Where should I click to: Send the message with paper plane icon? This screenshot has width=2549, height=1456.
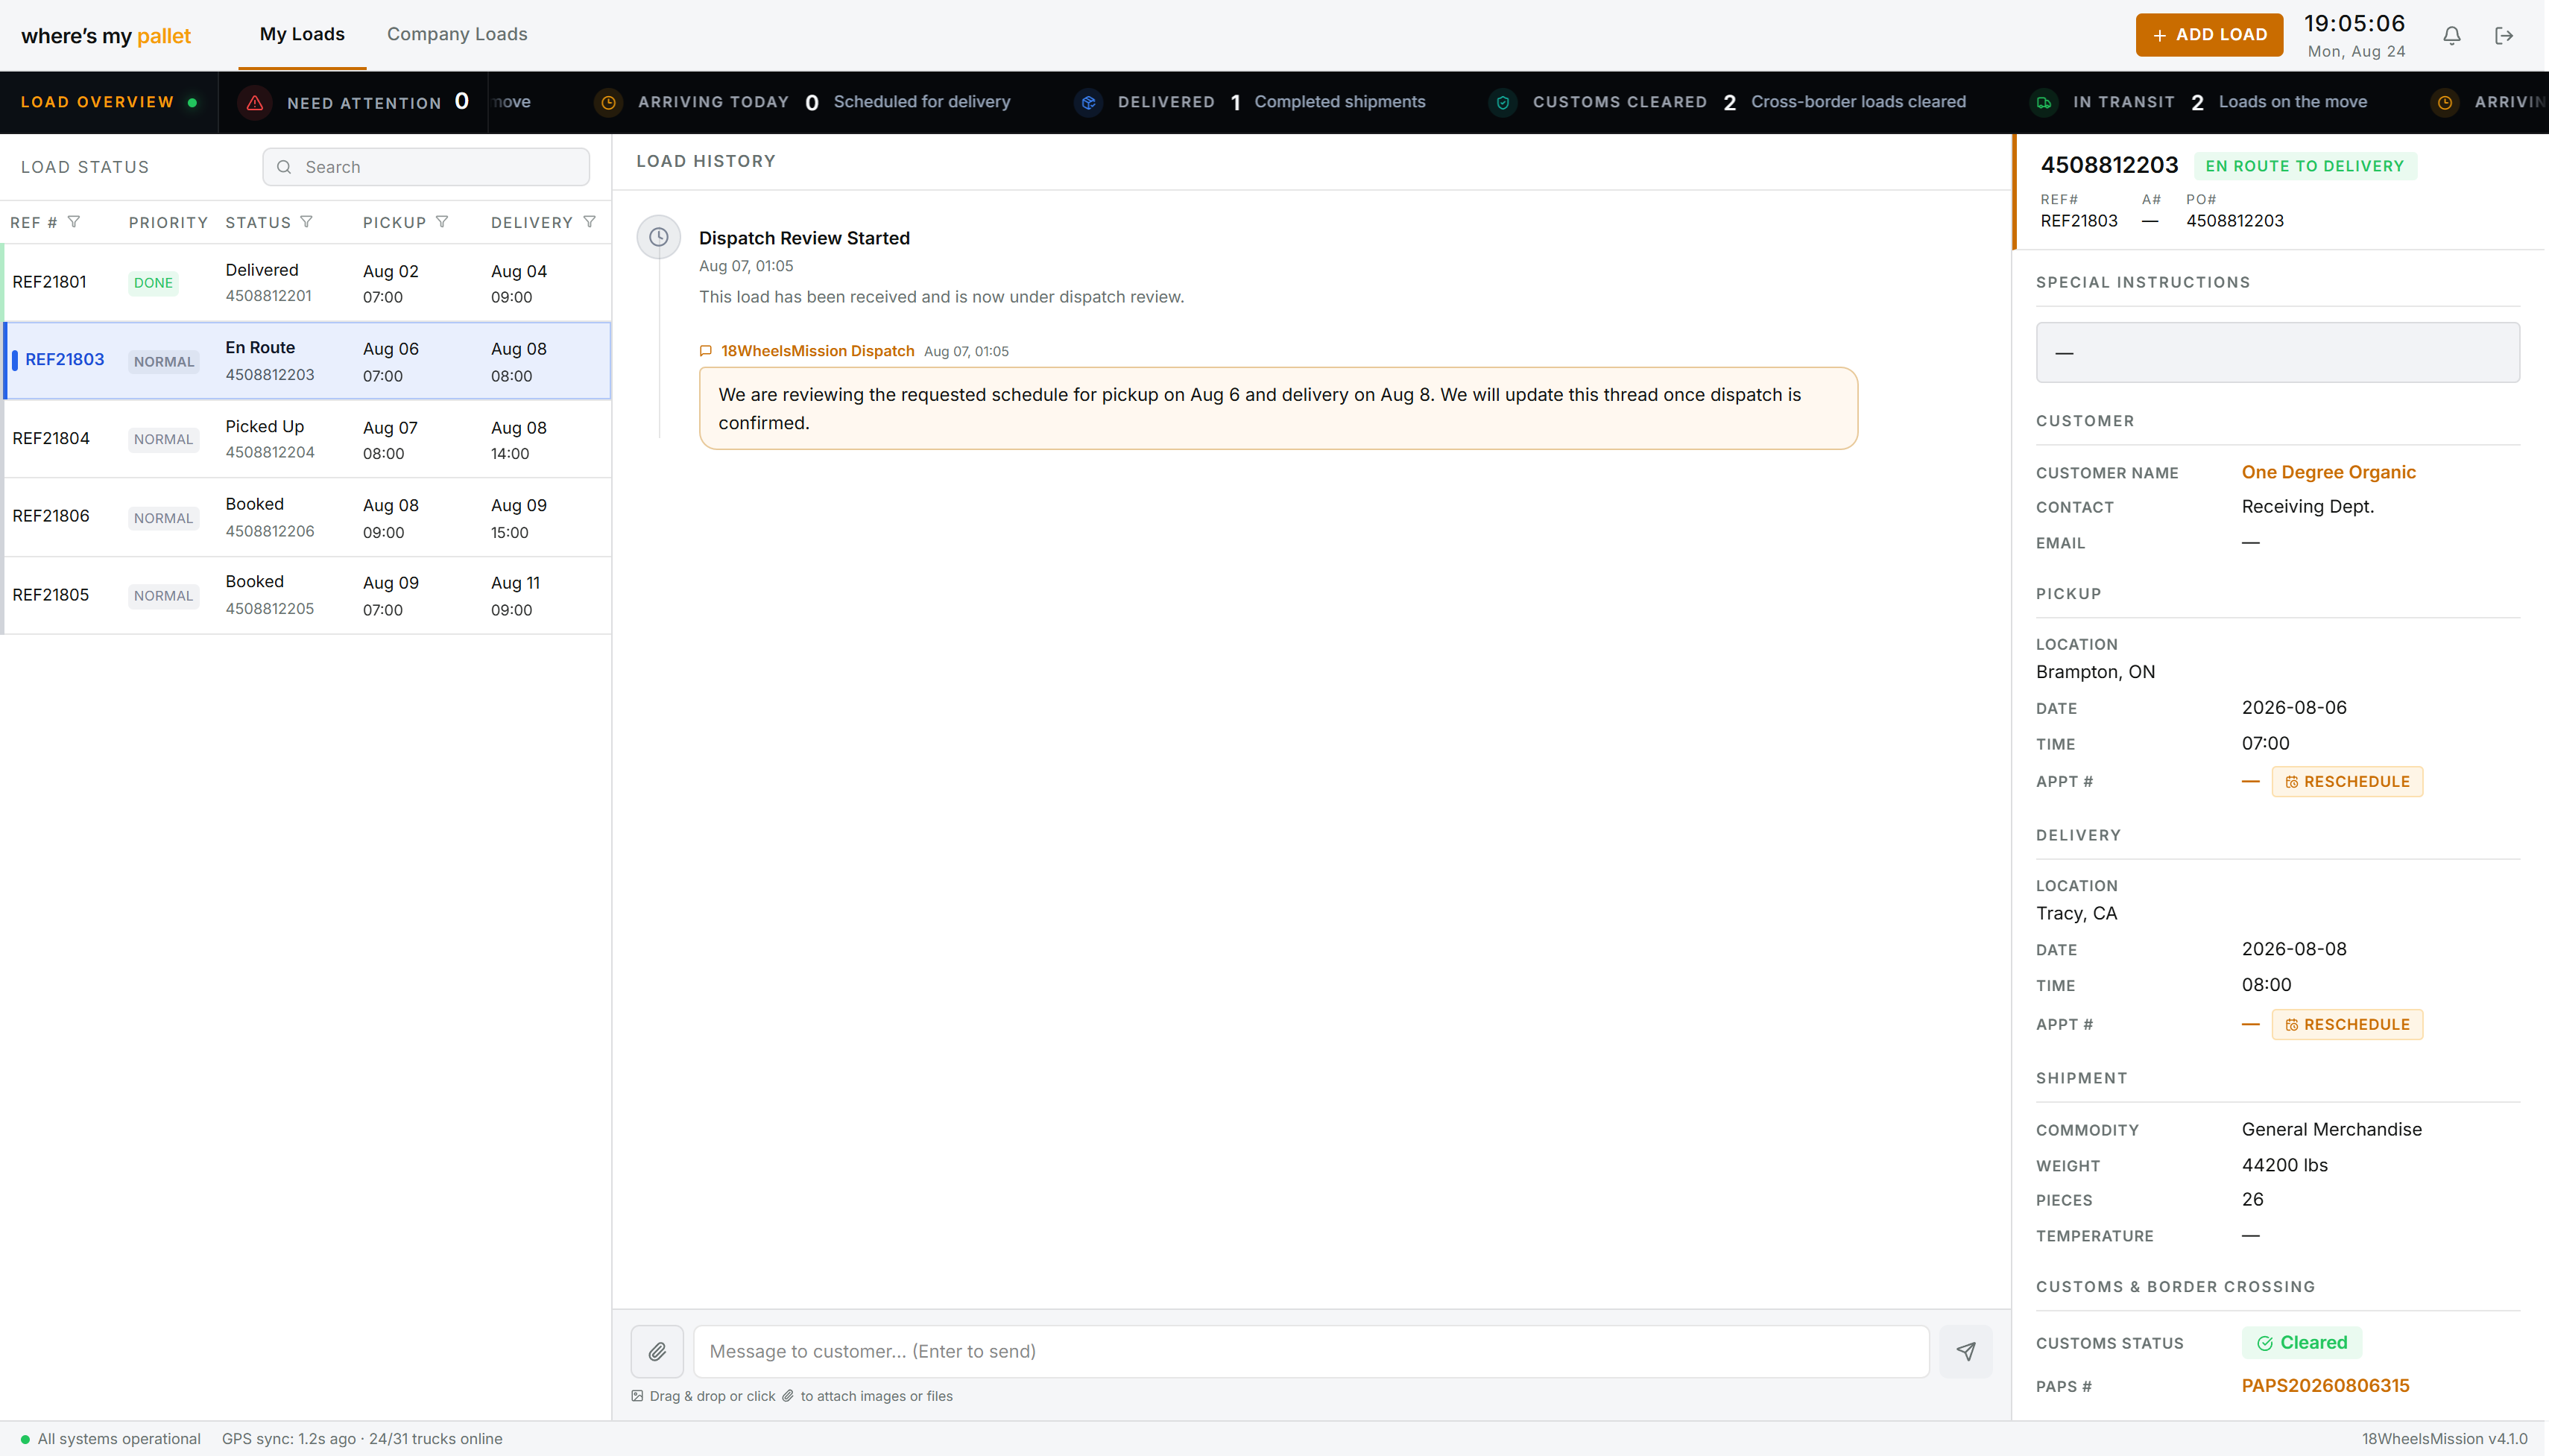click(x=1966, y=1352)
